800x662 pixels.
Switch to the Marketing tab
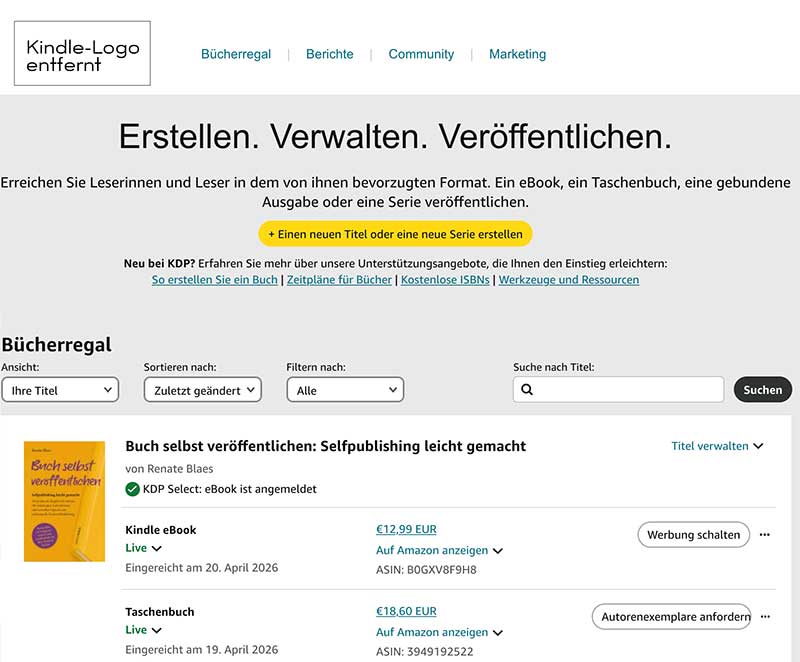(517, 54)
